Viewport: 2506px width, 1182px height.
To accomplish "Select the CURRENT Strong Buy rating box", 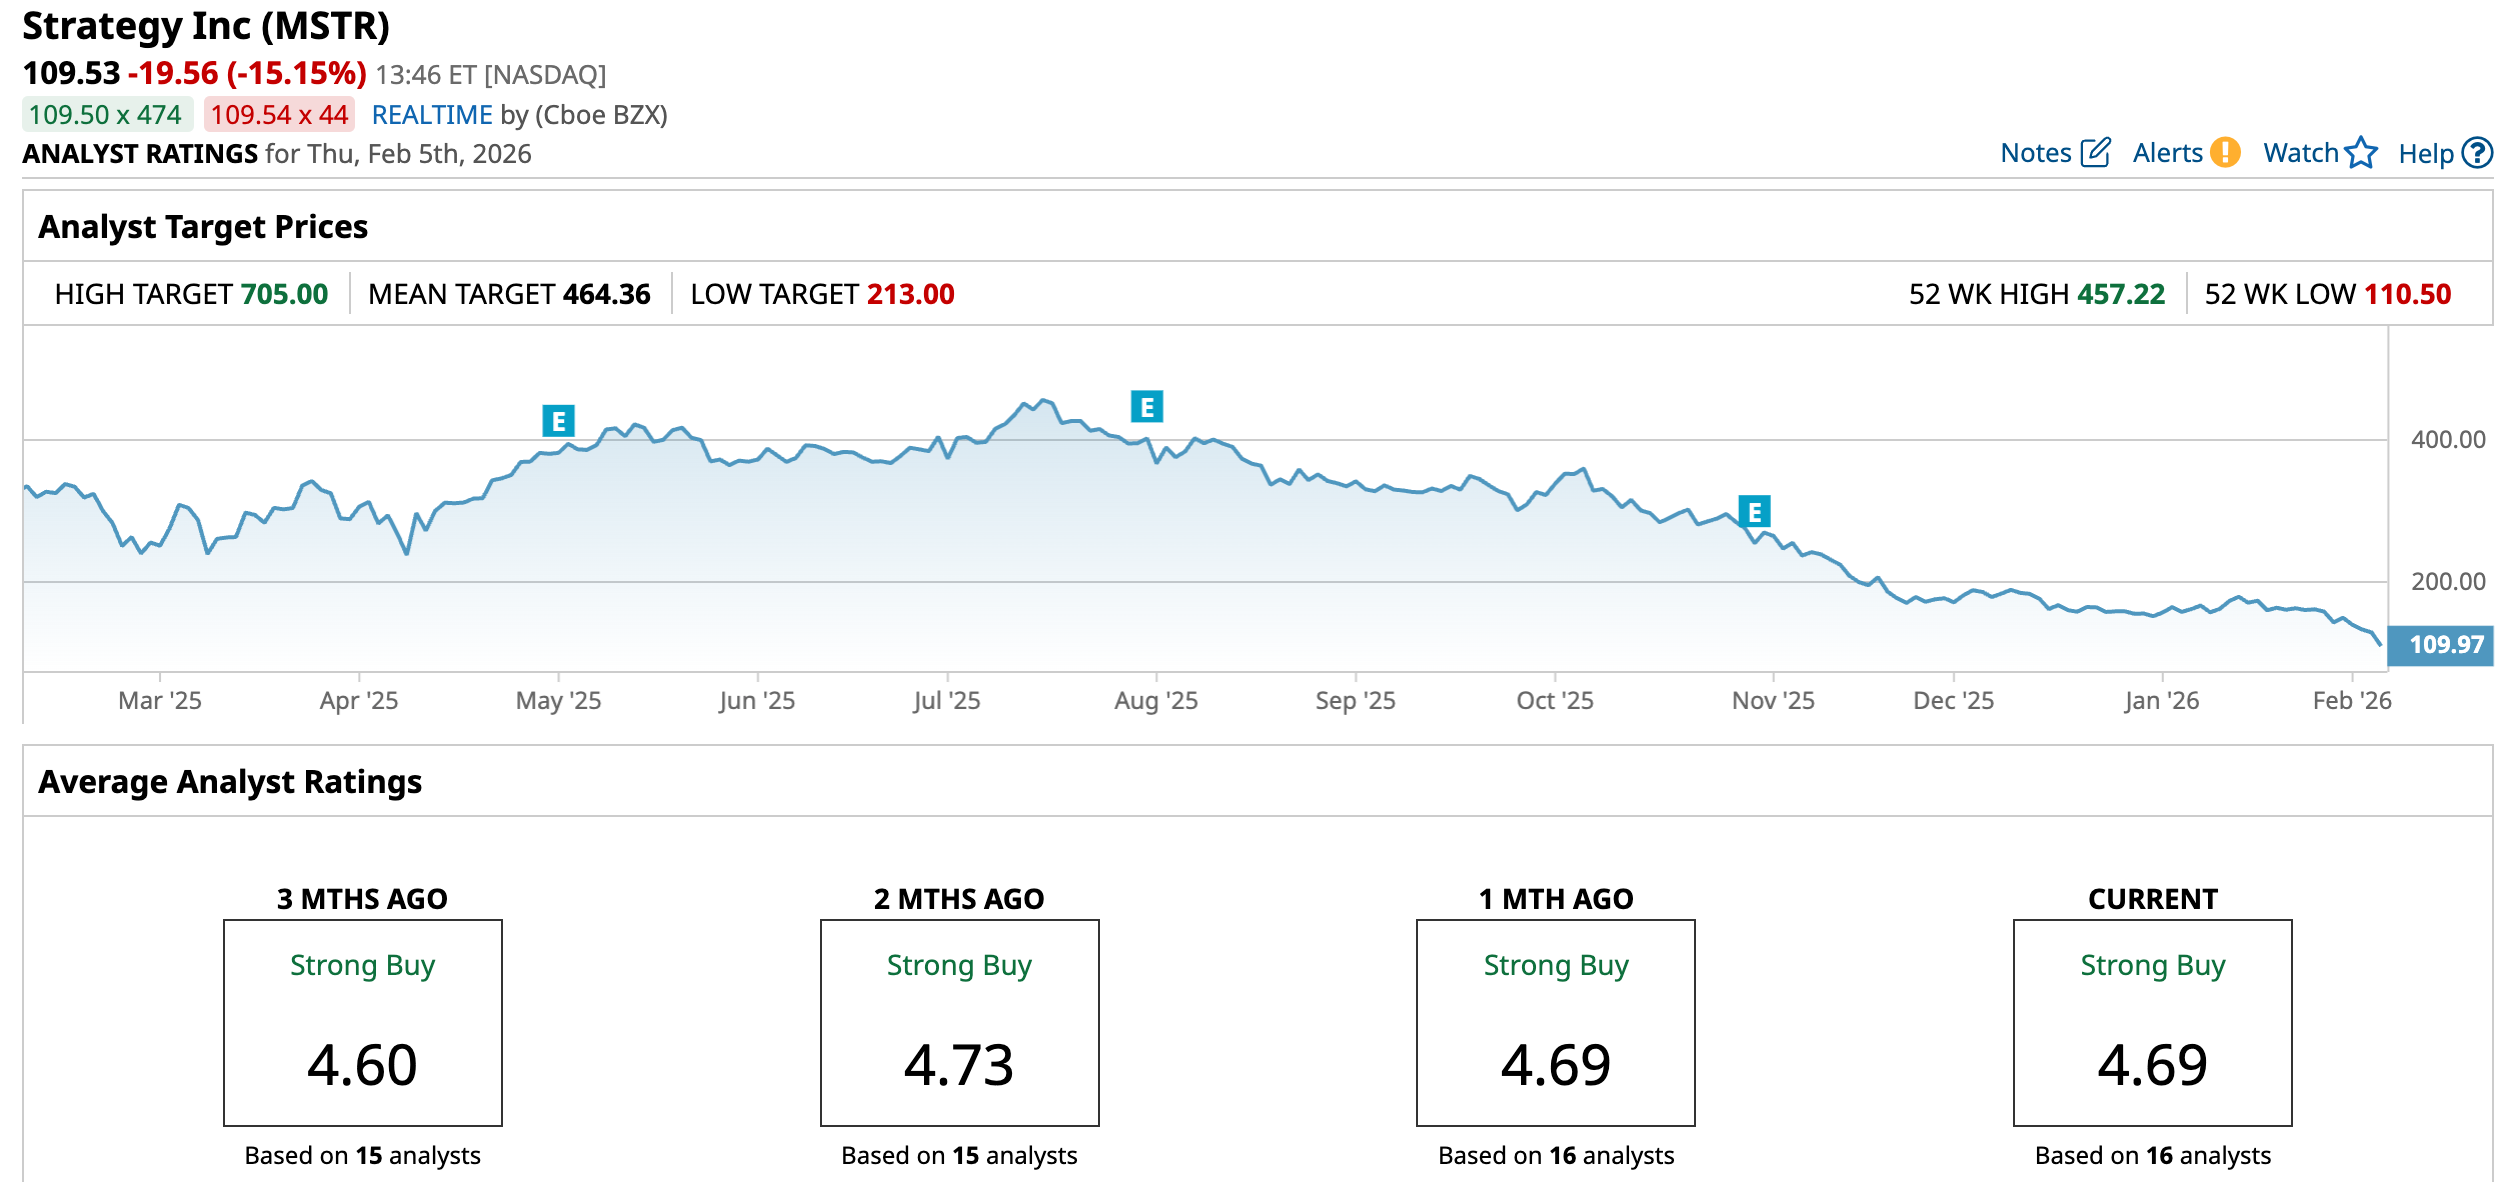I will 2152,1022.
